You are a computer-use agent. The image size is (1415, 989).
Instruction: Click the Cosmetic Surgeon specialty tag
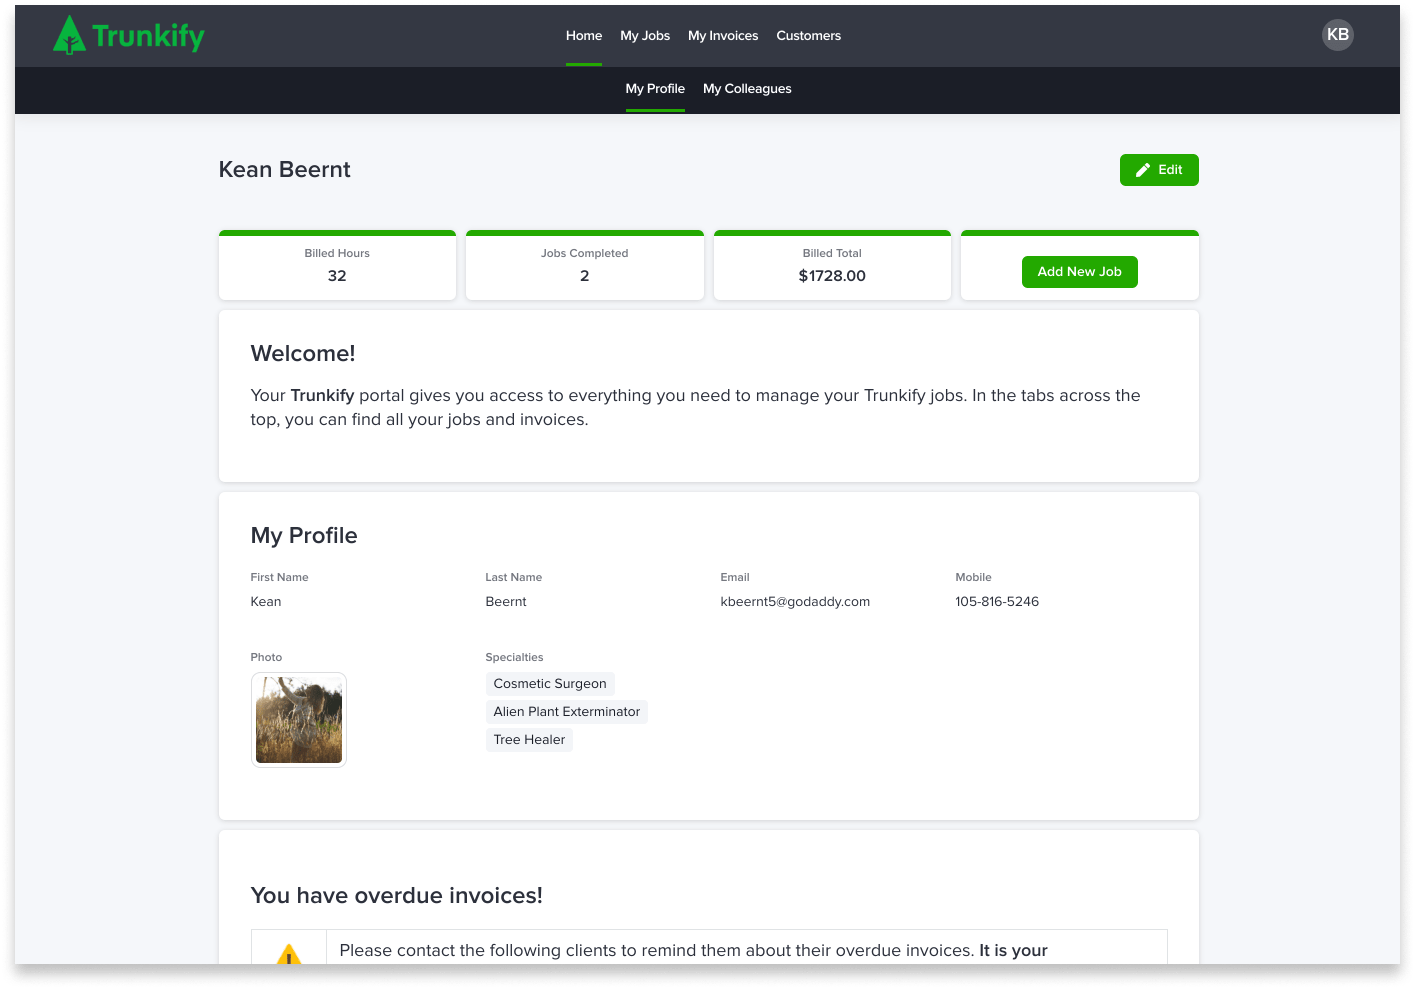coord(550,684)
